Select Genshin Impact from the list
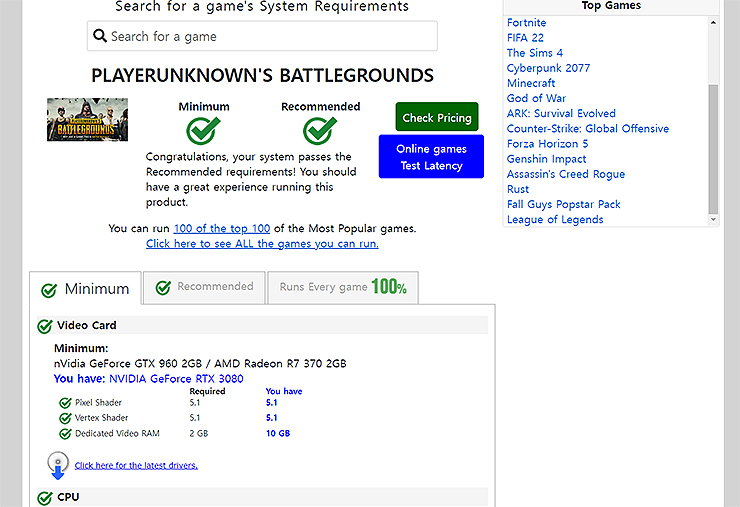 [547, 159]
